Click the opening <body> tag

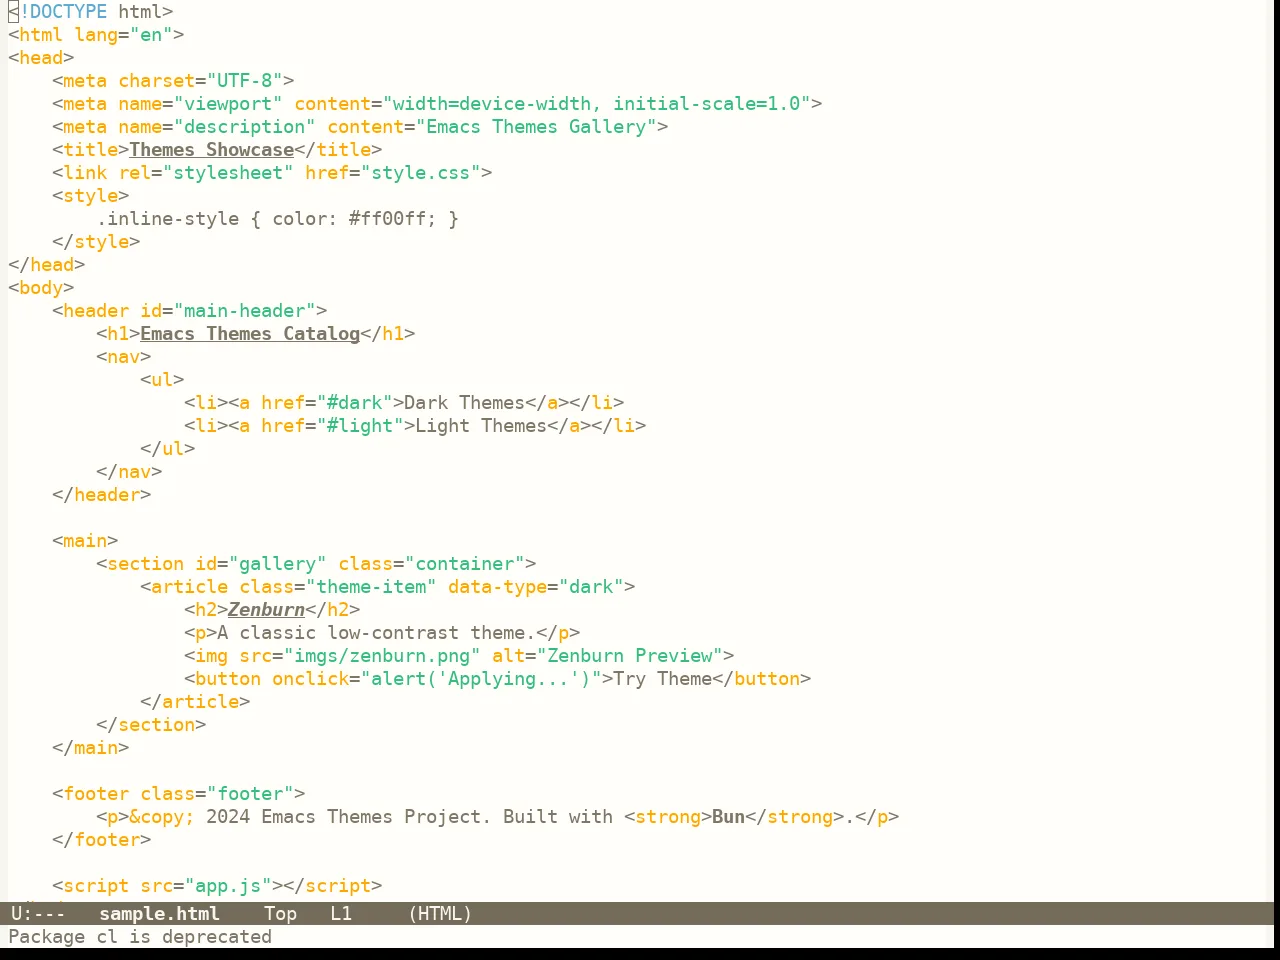click(x=41, y=288)
